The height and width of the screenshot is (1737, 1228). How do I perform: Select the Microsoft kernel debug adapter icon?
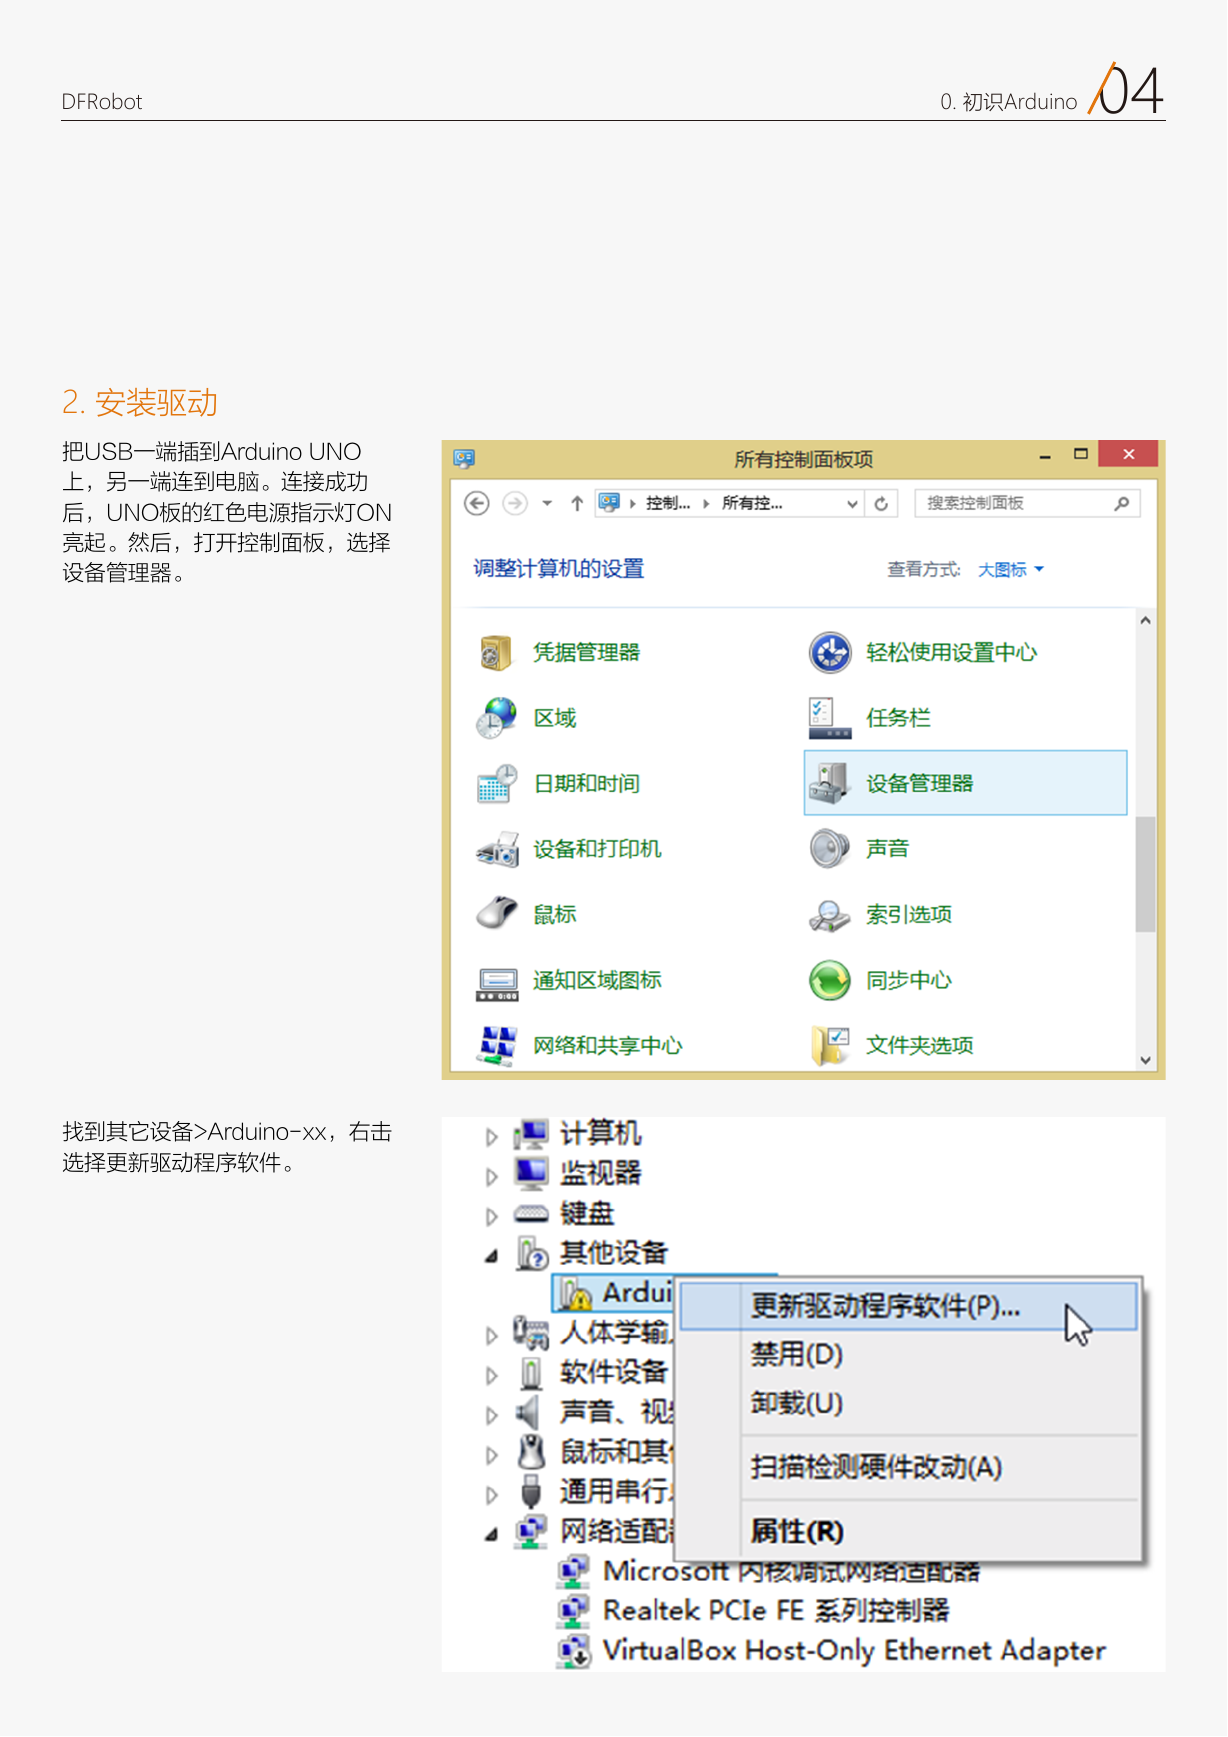[x=574, y=1571]
